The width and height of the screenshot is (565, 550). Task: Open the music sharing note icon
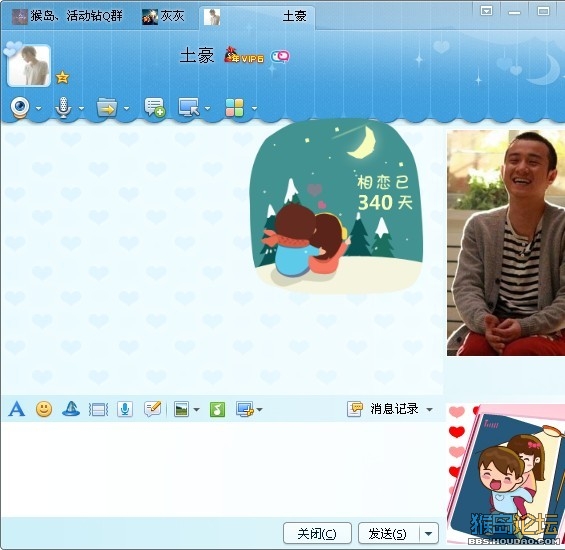click(x=217, y=409)
